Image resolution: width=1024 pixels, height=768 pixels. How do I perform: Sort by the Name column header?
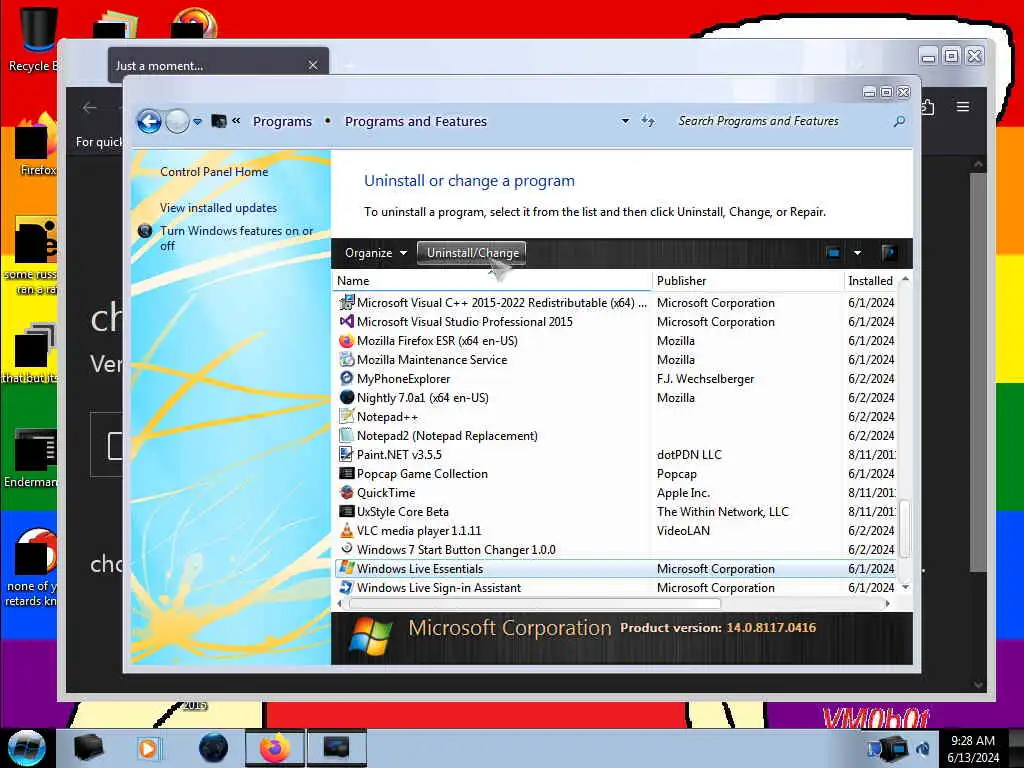(492, 281)
